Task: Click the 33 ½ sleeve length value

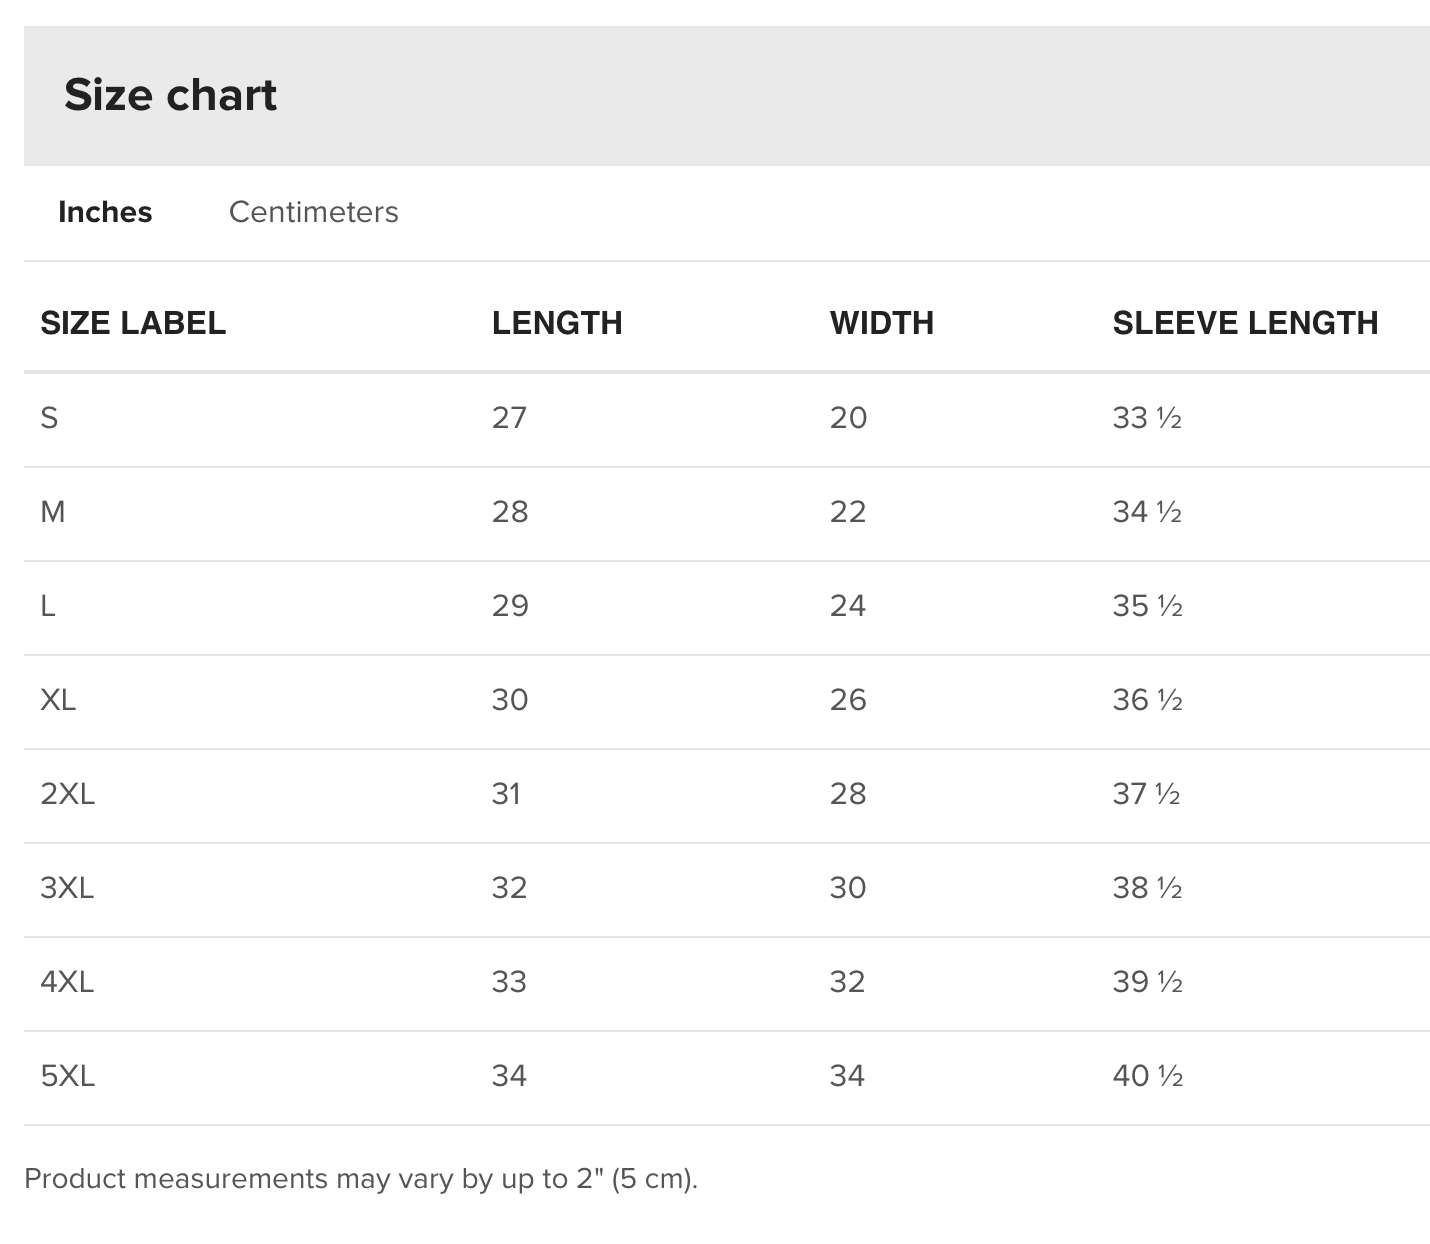Action: 1147,418
